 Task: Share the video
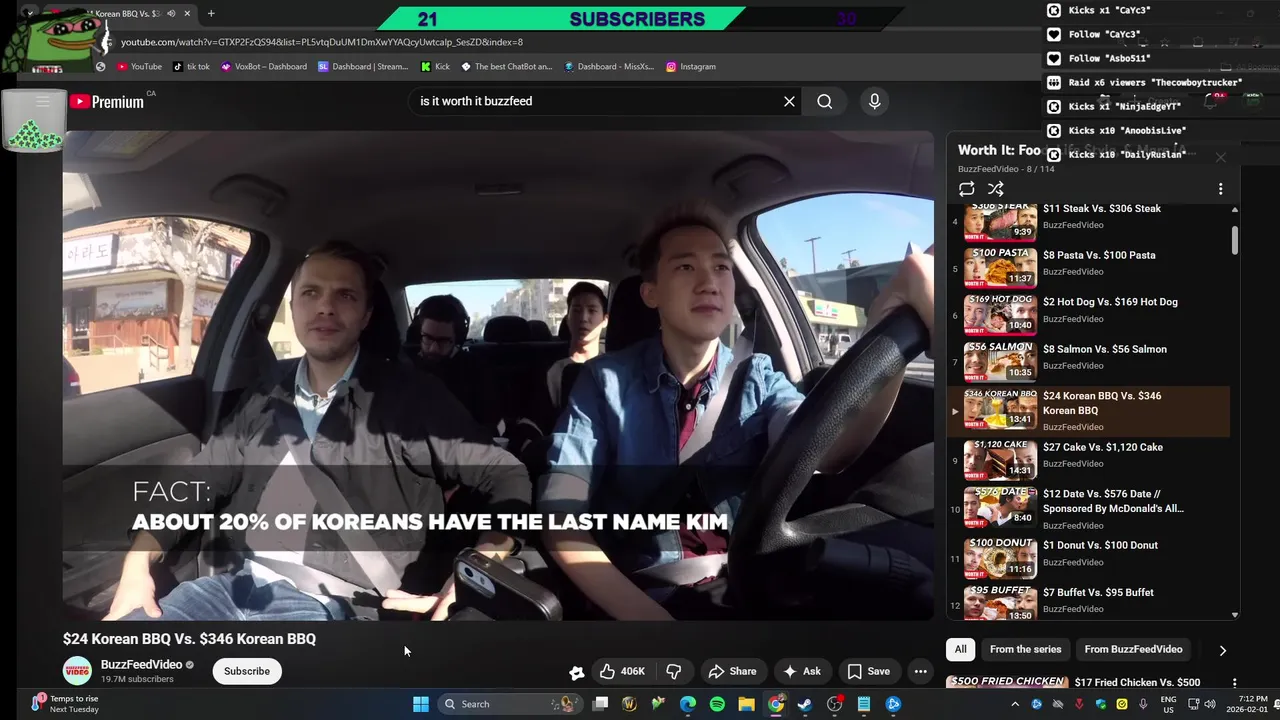coord(731,671)
